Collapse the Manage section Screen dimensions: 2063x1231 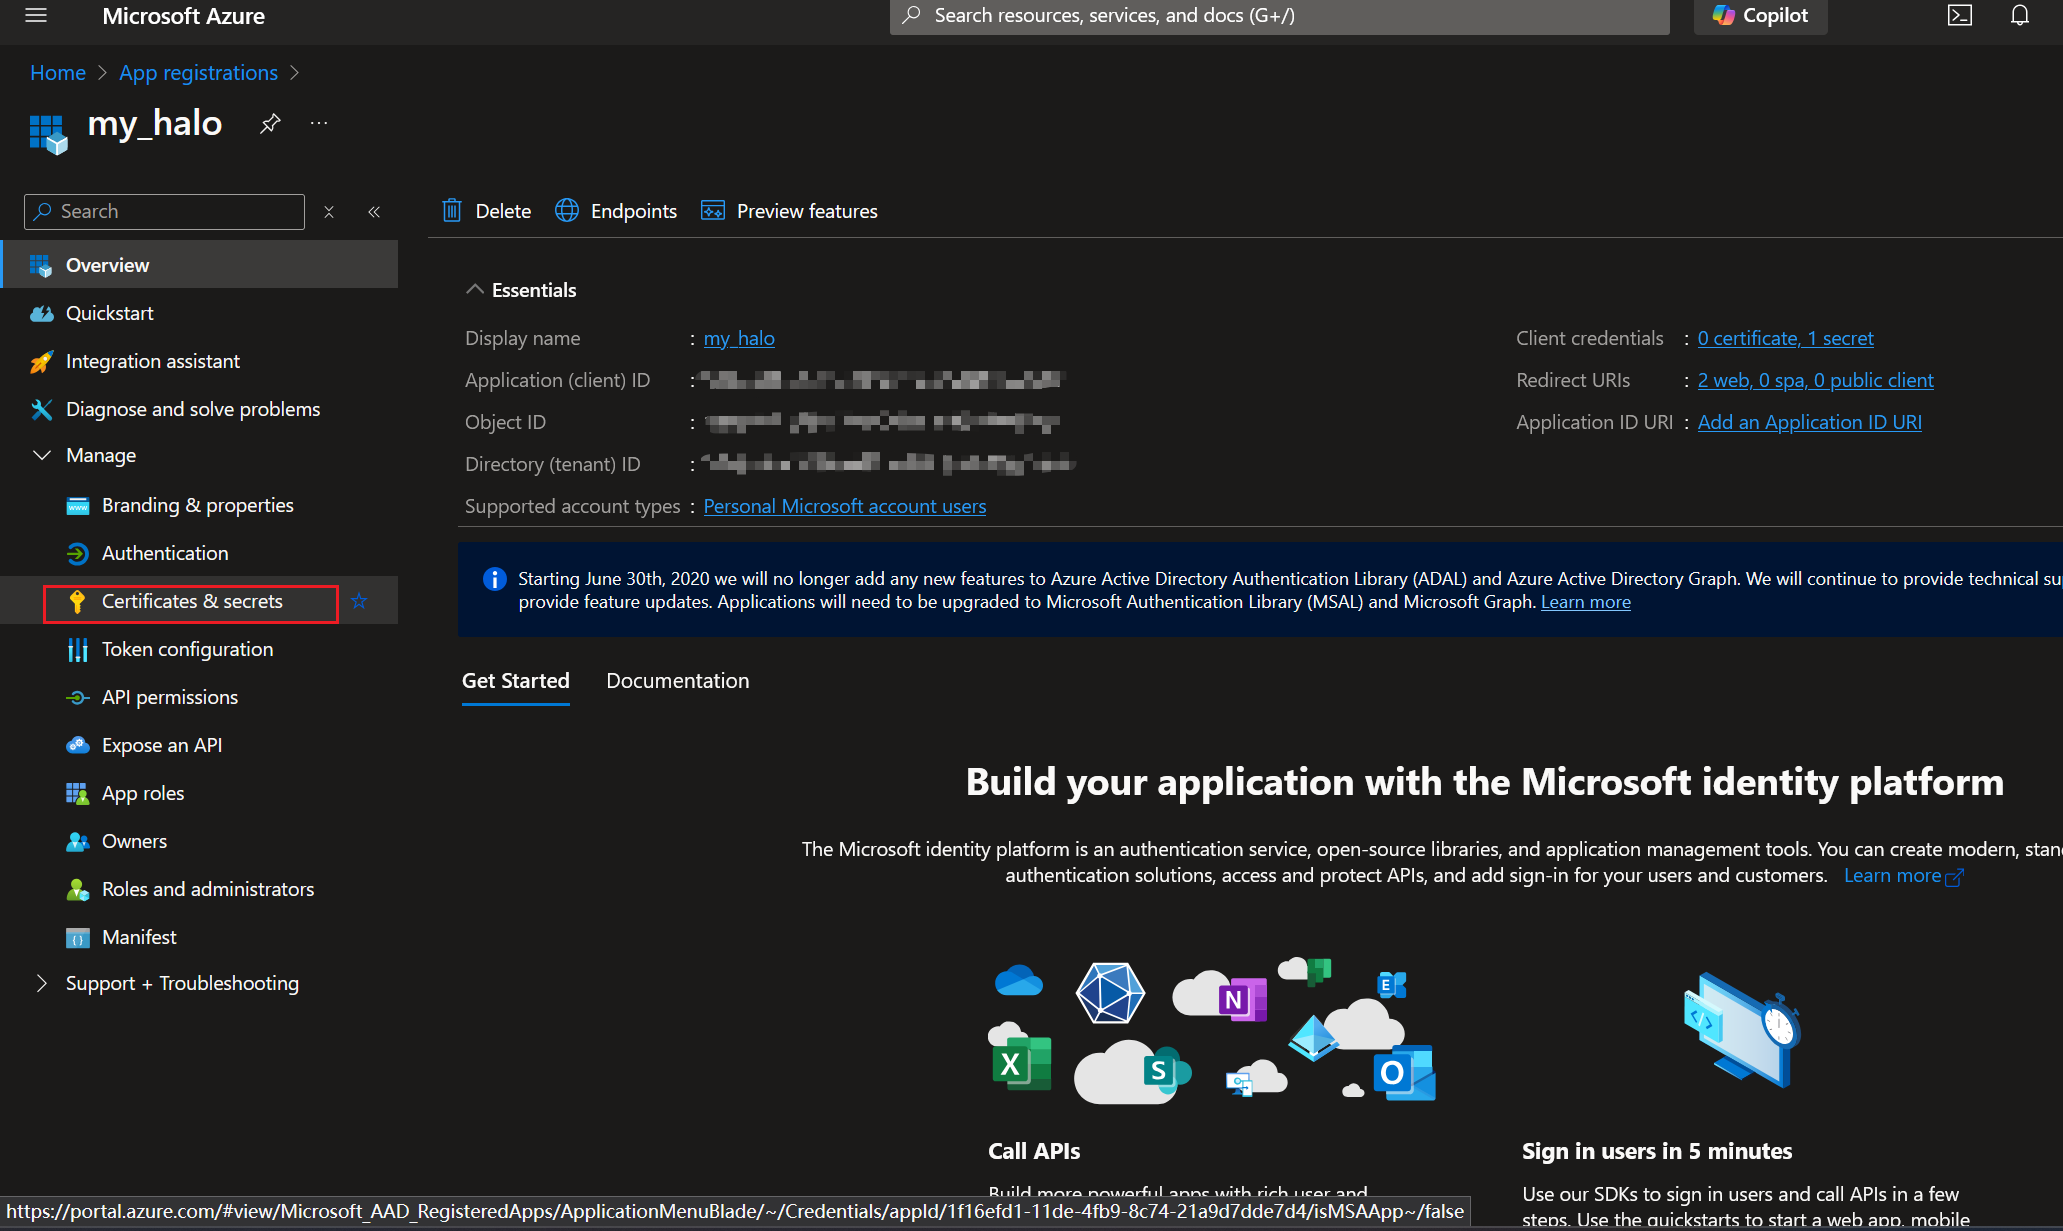click(x=42, y=455)
